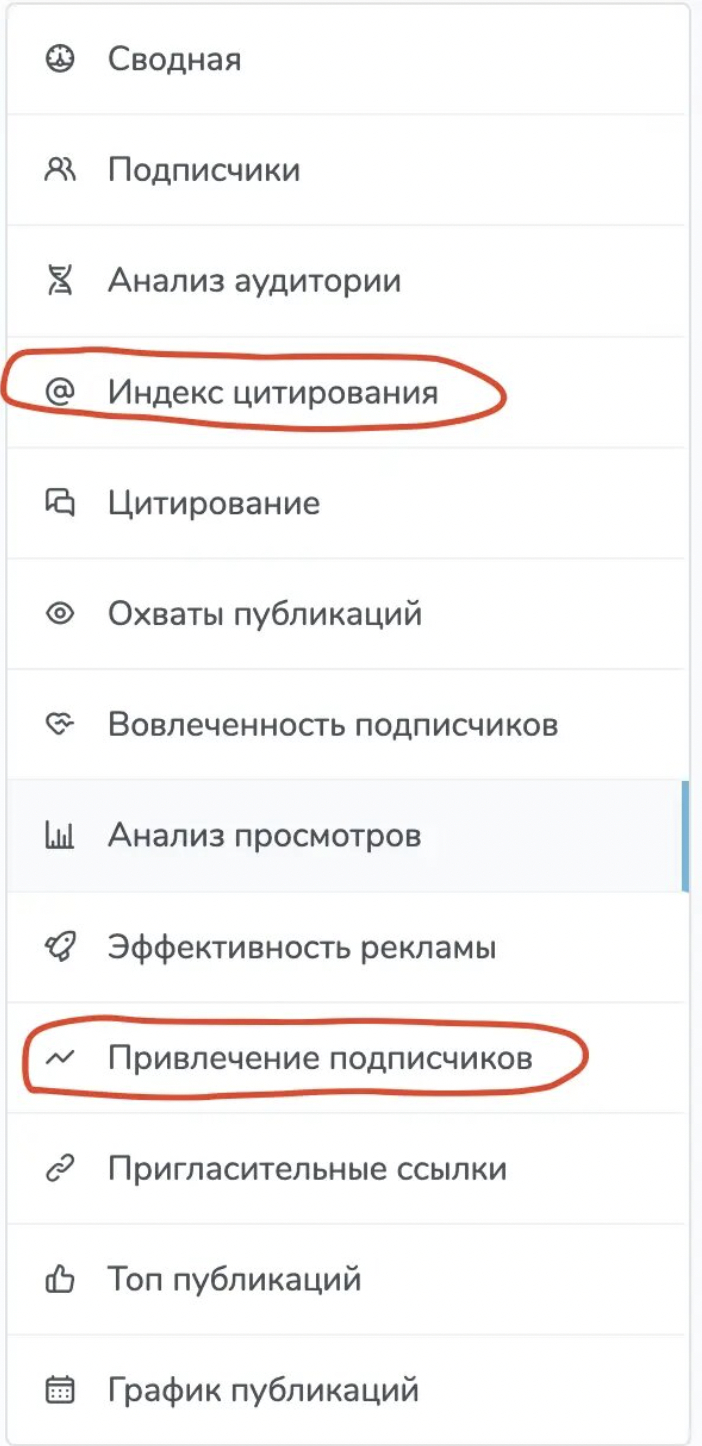Select Анализ аудитории in the sidebar
Image resolution: width=702 pixels, height=1446 pixels.
pyautogui.click(x=254, y=281)
